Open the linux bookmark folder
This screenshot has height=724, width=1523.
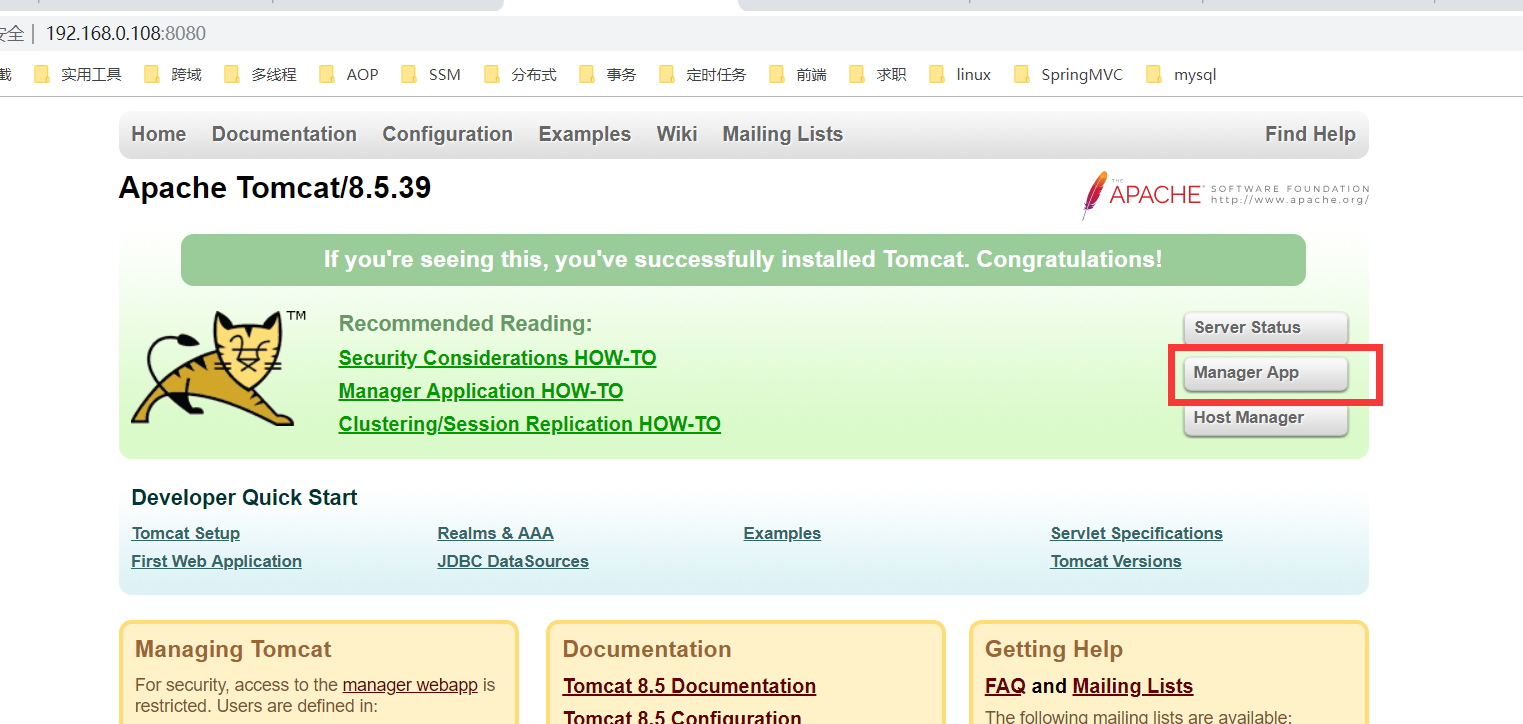[x=960, y=74]
